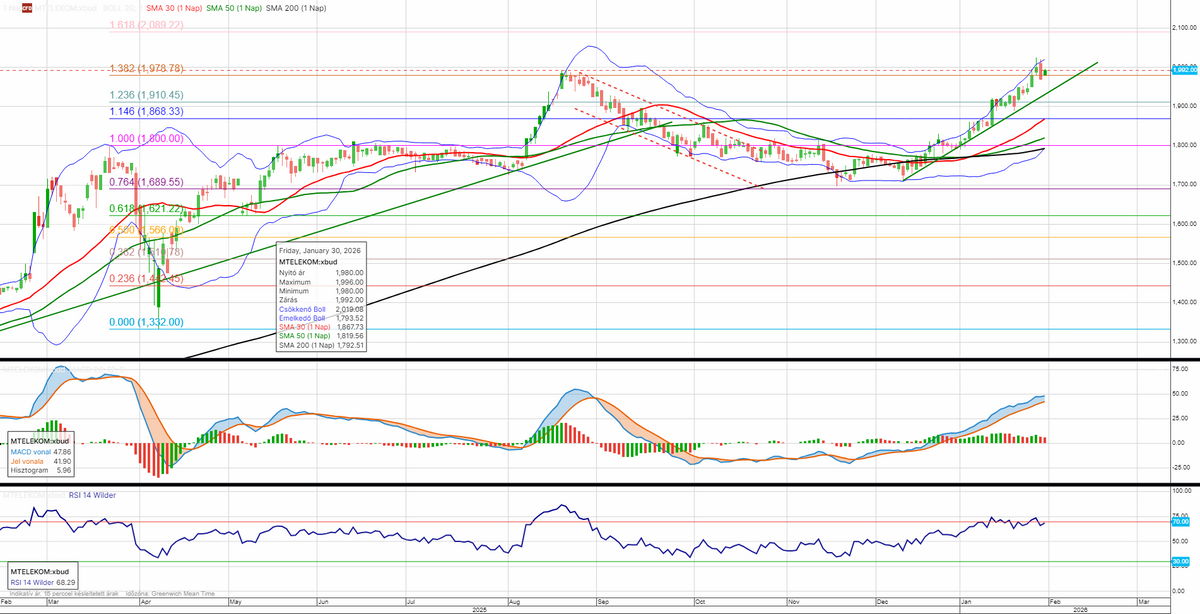Viewport: 1200px width, 614px height.
Task: Click the dark red CFD badge icon
Action: click(25, 8)
